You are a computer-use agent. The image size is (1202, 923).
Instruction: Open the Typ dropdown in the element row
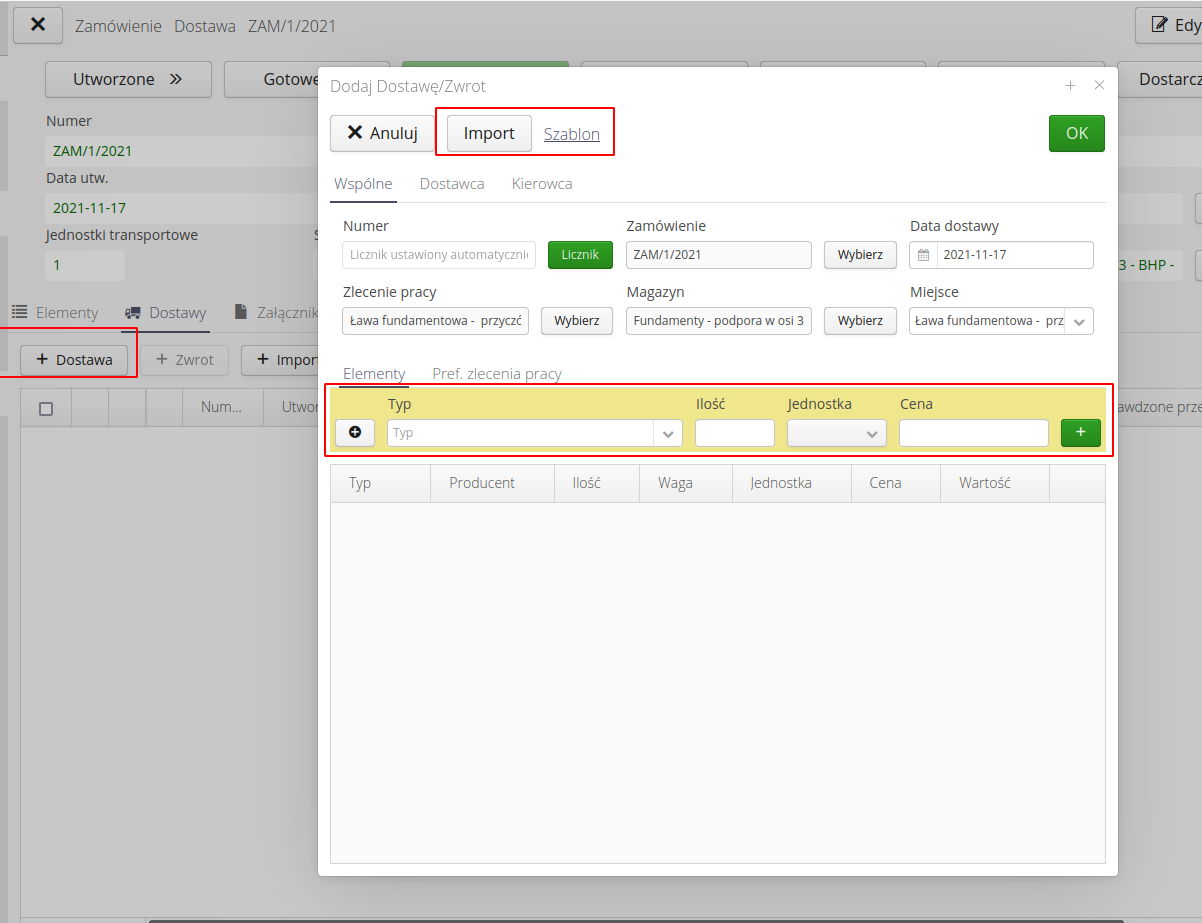(665, 432)
